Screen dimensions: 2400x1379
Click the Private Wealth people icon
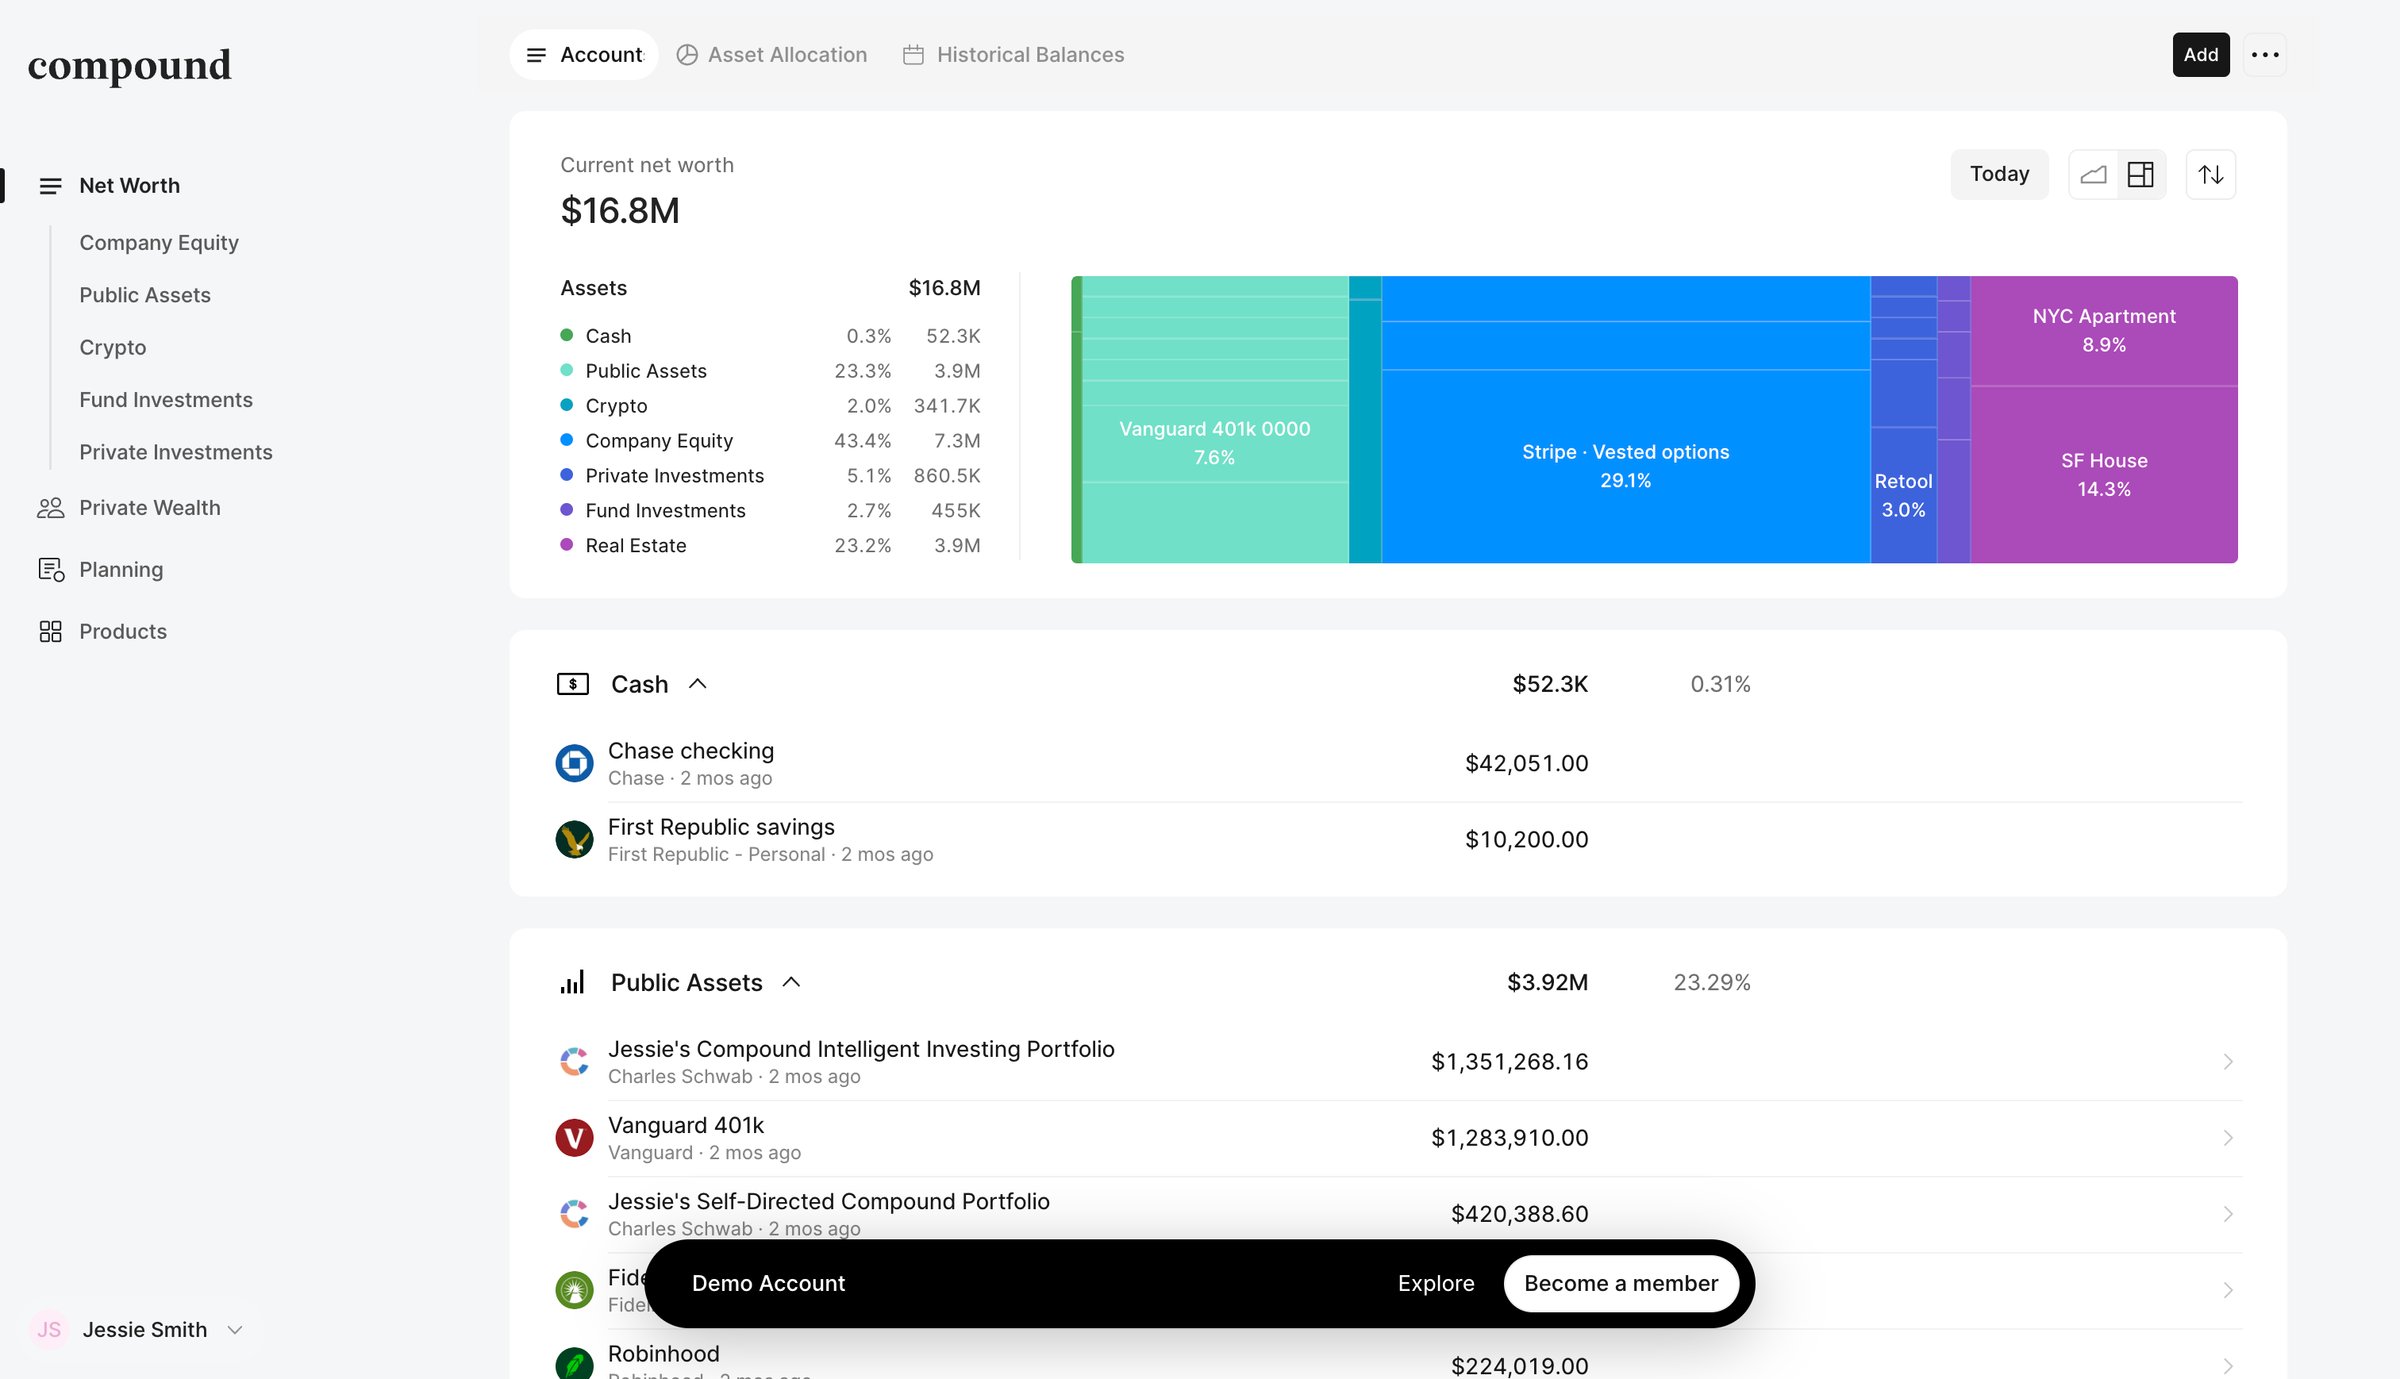(x=50, y=508)
